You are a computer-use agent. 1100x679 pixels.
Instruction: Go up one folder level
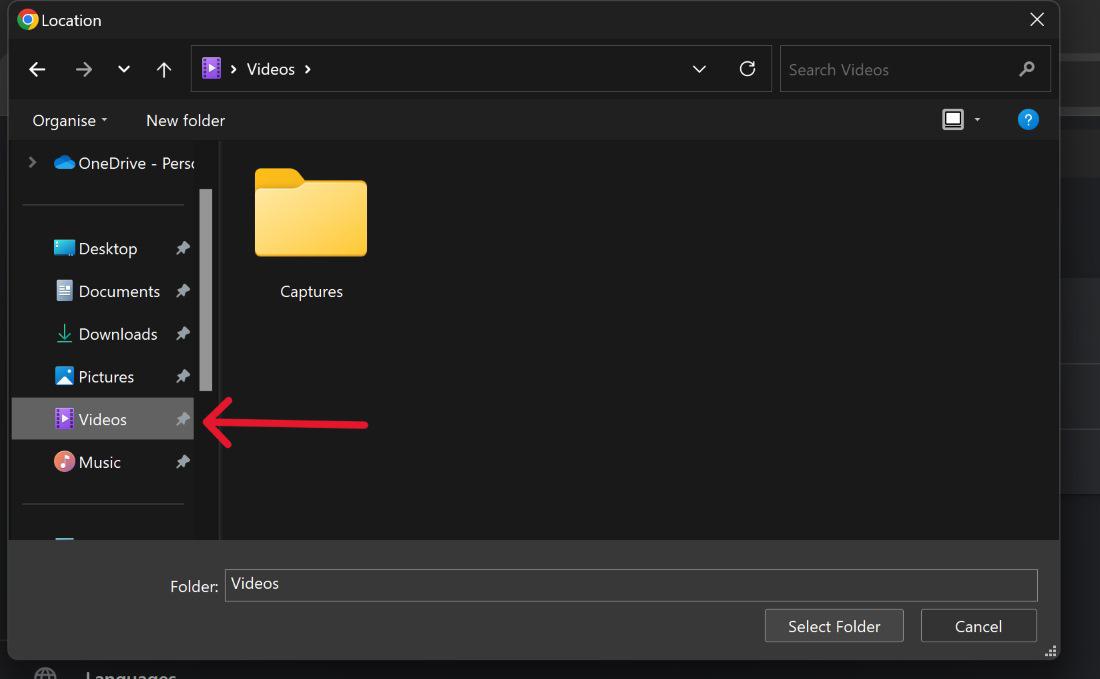click(x=164, y=69)
